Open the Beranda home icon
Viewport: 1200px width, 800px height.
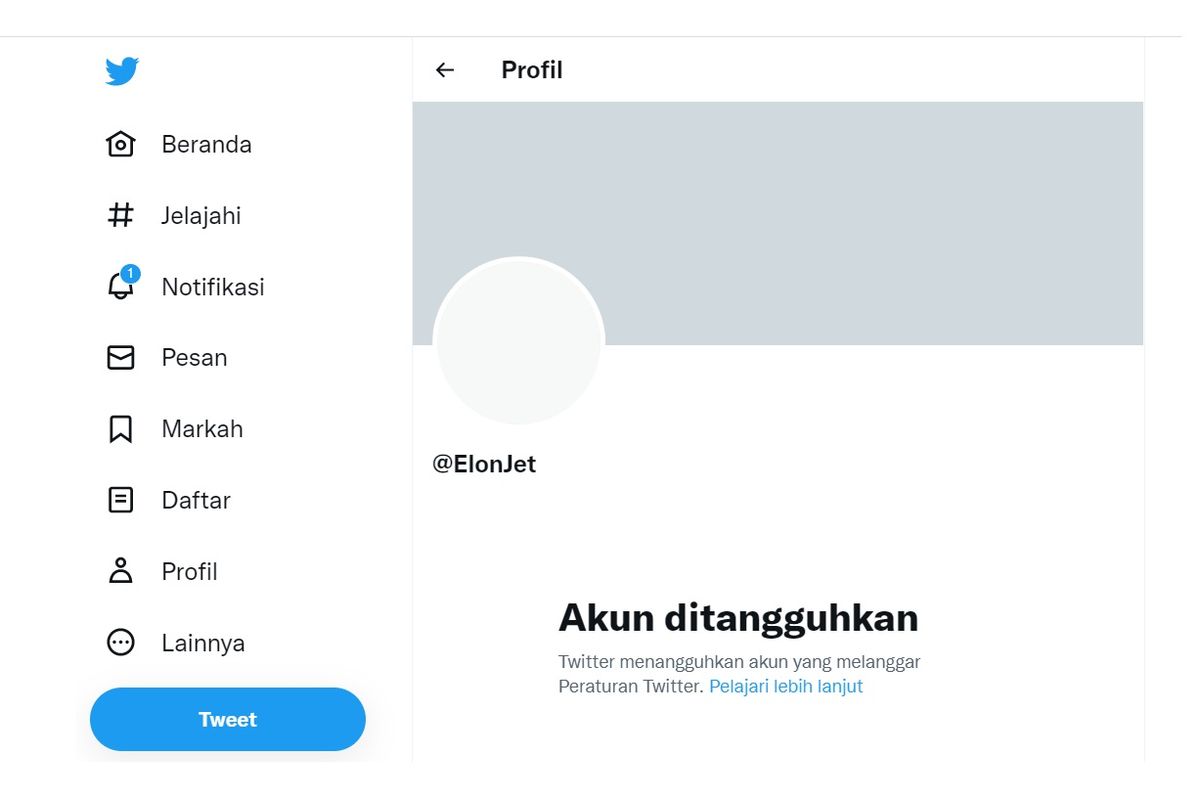click(120, 144)
